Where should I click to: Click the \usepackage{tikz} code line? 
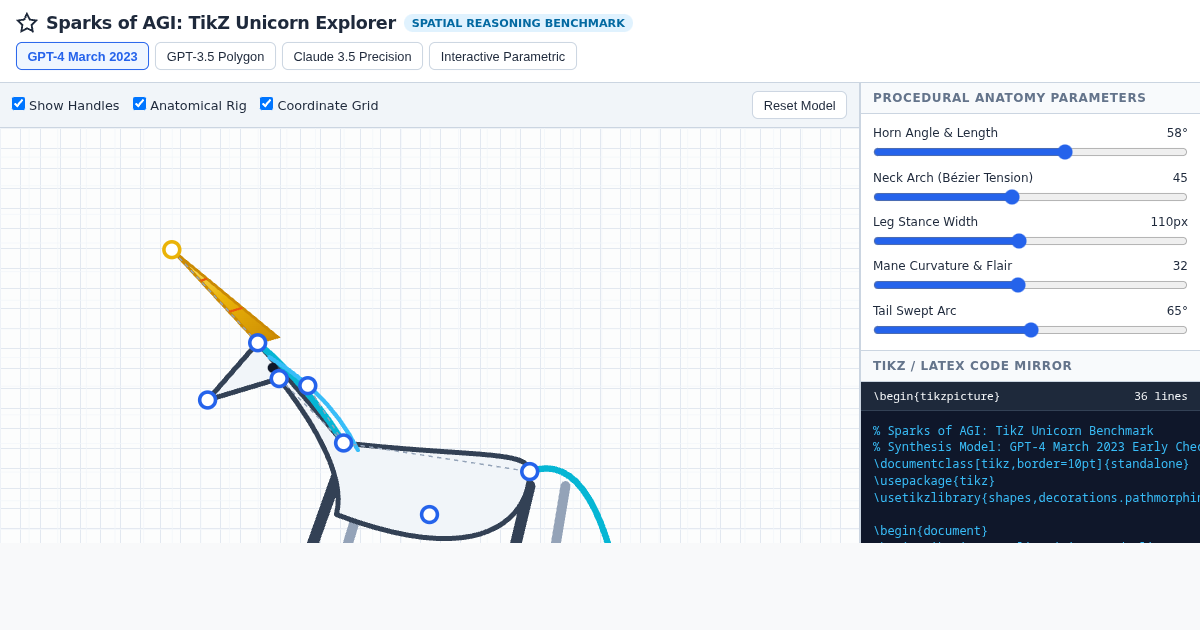(x=934, y=481)
